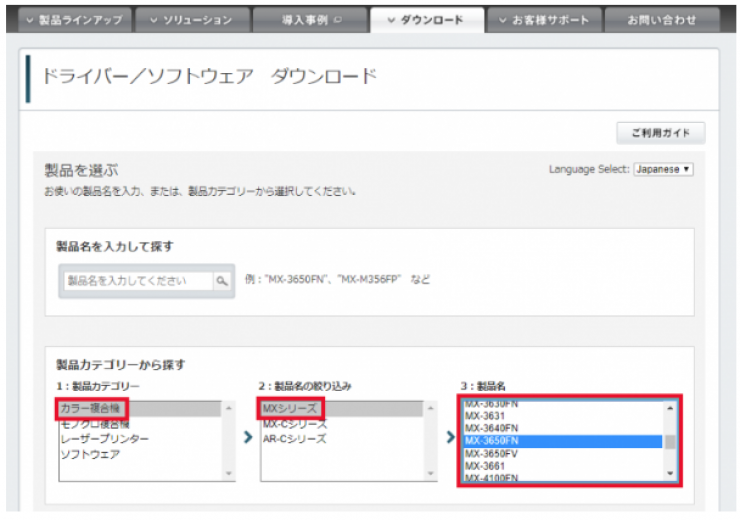Viewport: 740px width, 520px height.
Task: Select MX-3650FV in the product list
Action: pyautogui.click(x=563, y=453)
